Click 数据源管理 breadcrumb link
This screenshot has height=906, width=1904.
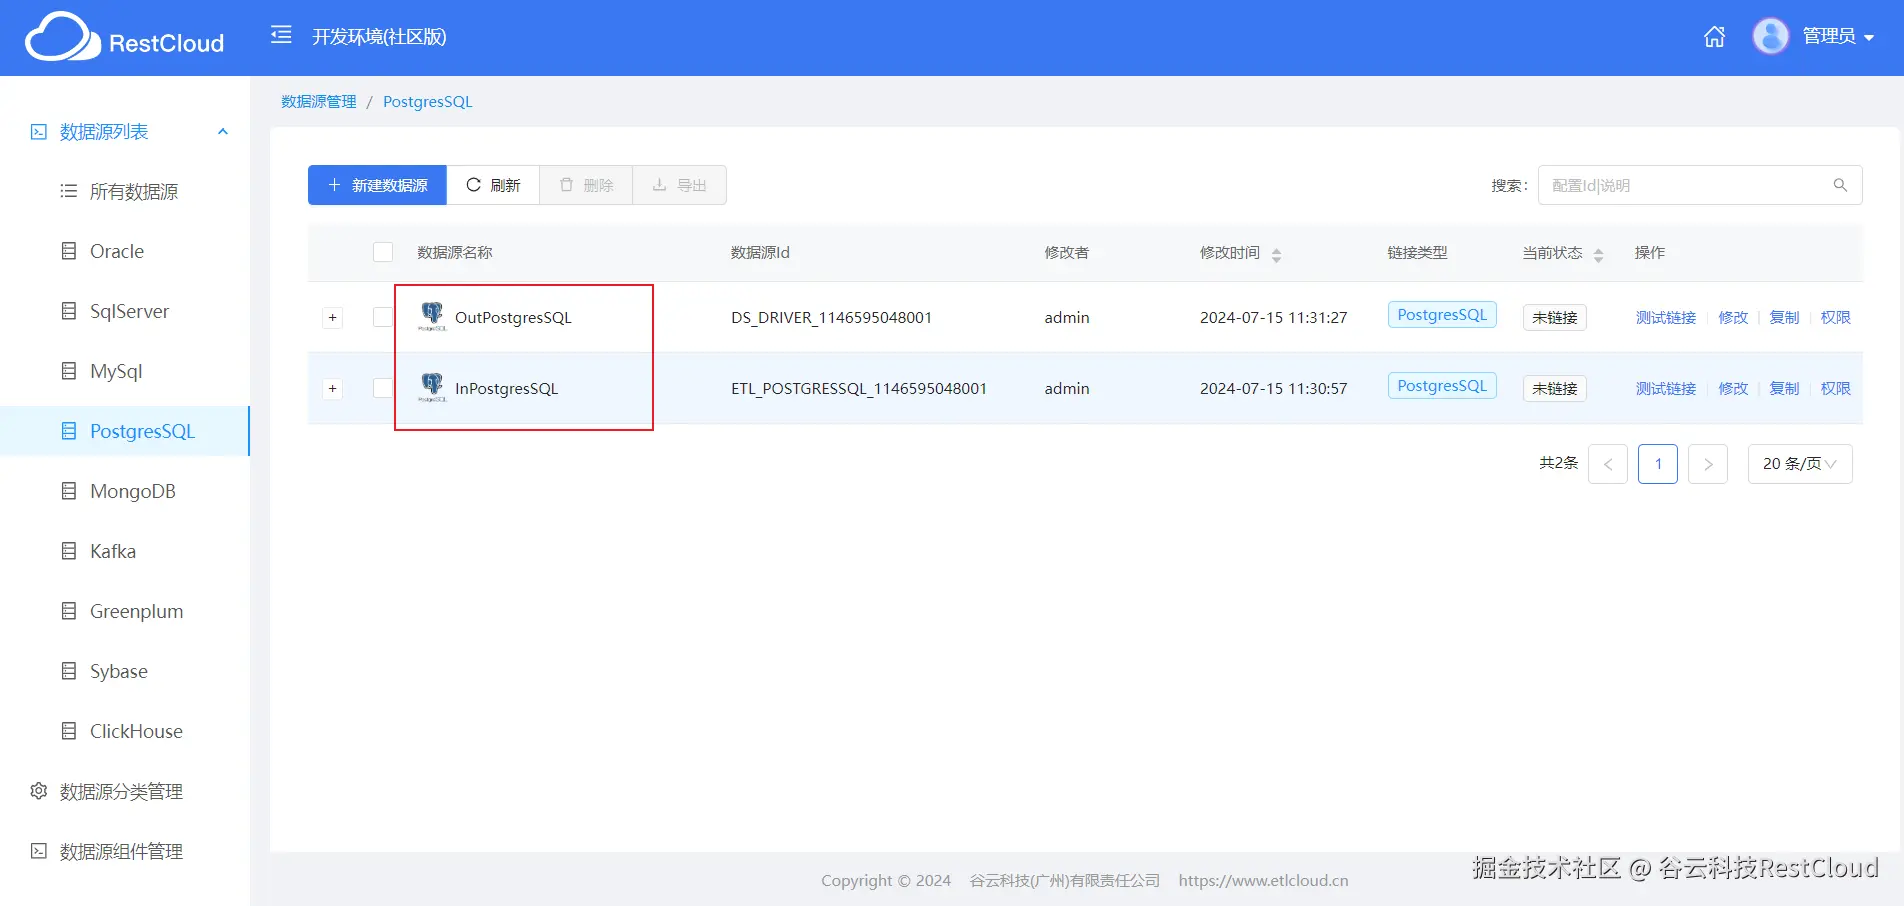(x=319, y=102)
